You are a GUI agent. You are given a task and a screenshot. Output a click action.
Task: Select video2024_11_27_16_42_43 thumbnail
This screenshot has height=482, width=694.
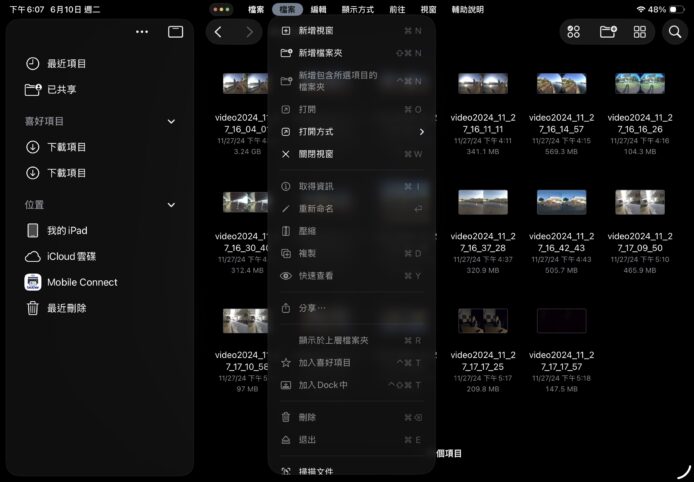click(x=561, y=203)
